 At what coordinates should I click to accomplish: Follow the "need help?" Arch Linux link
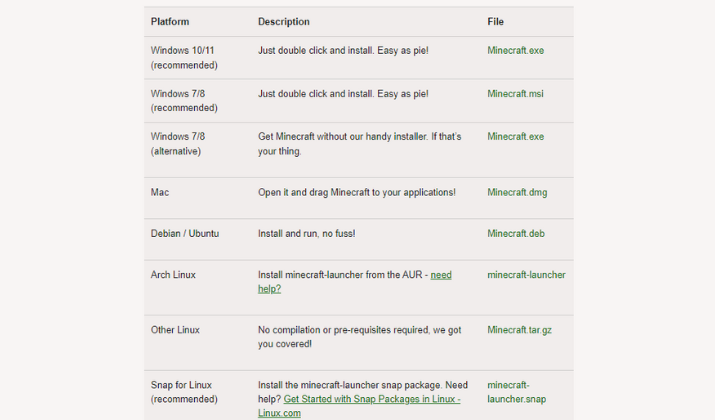[355, 282]
